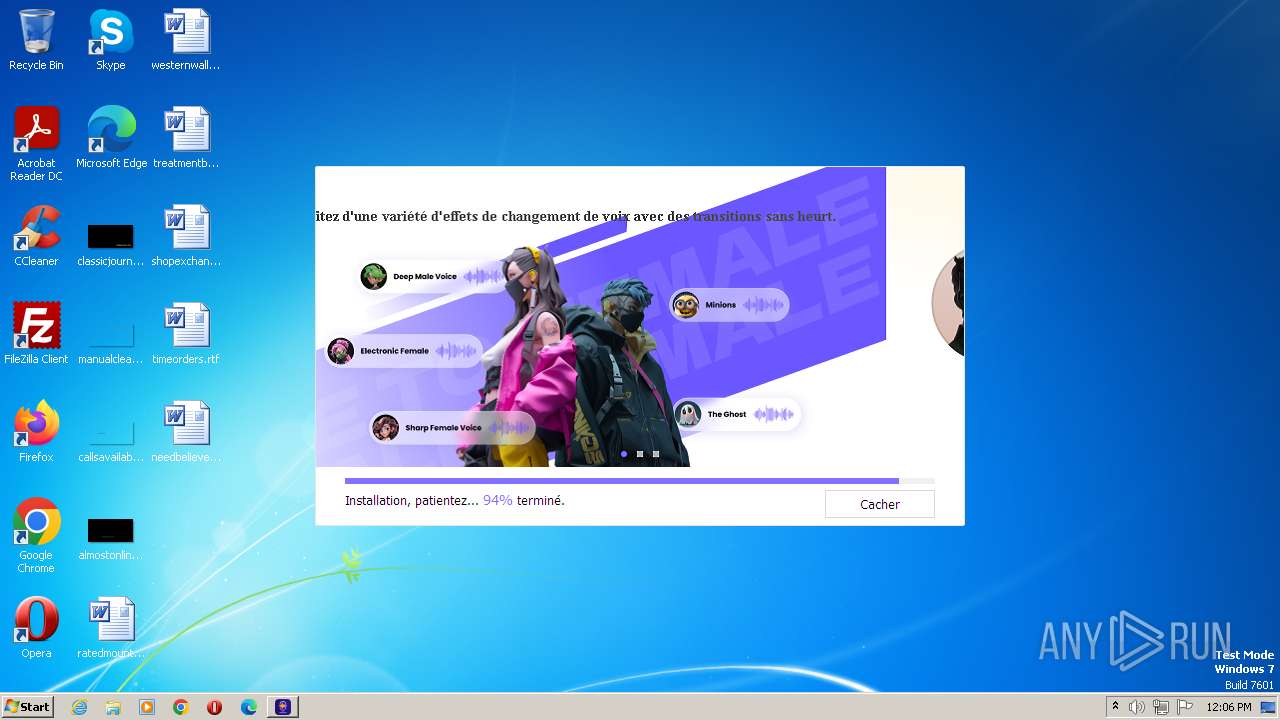
Task: Select the Skype desktop shortcut
Action: click(110, 40)
